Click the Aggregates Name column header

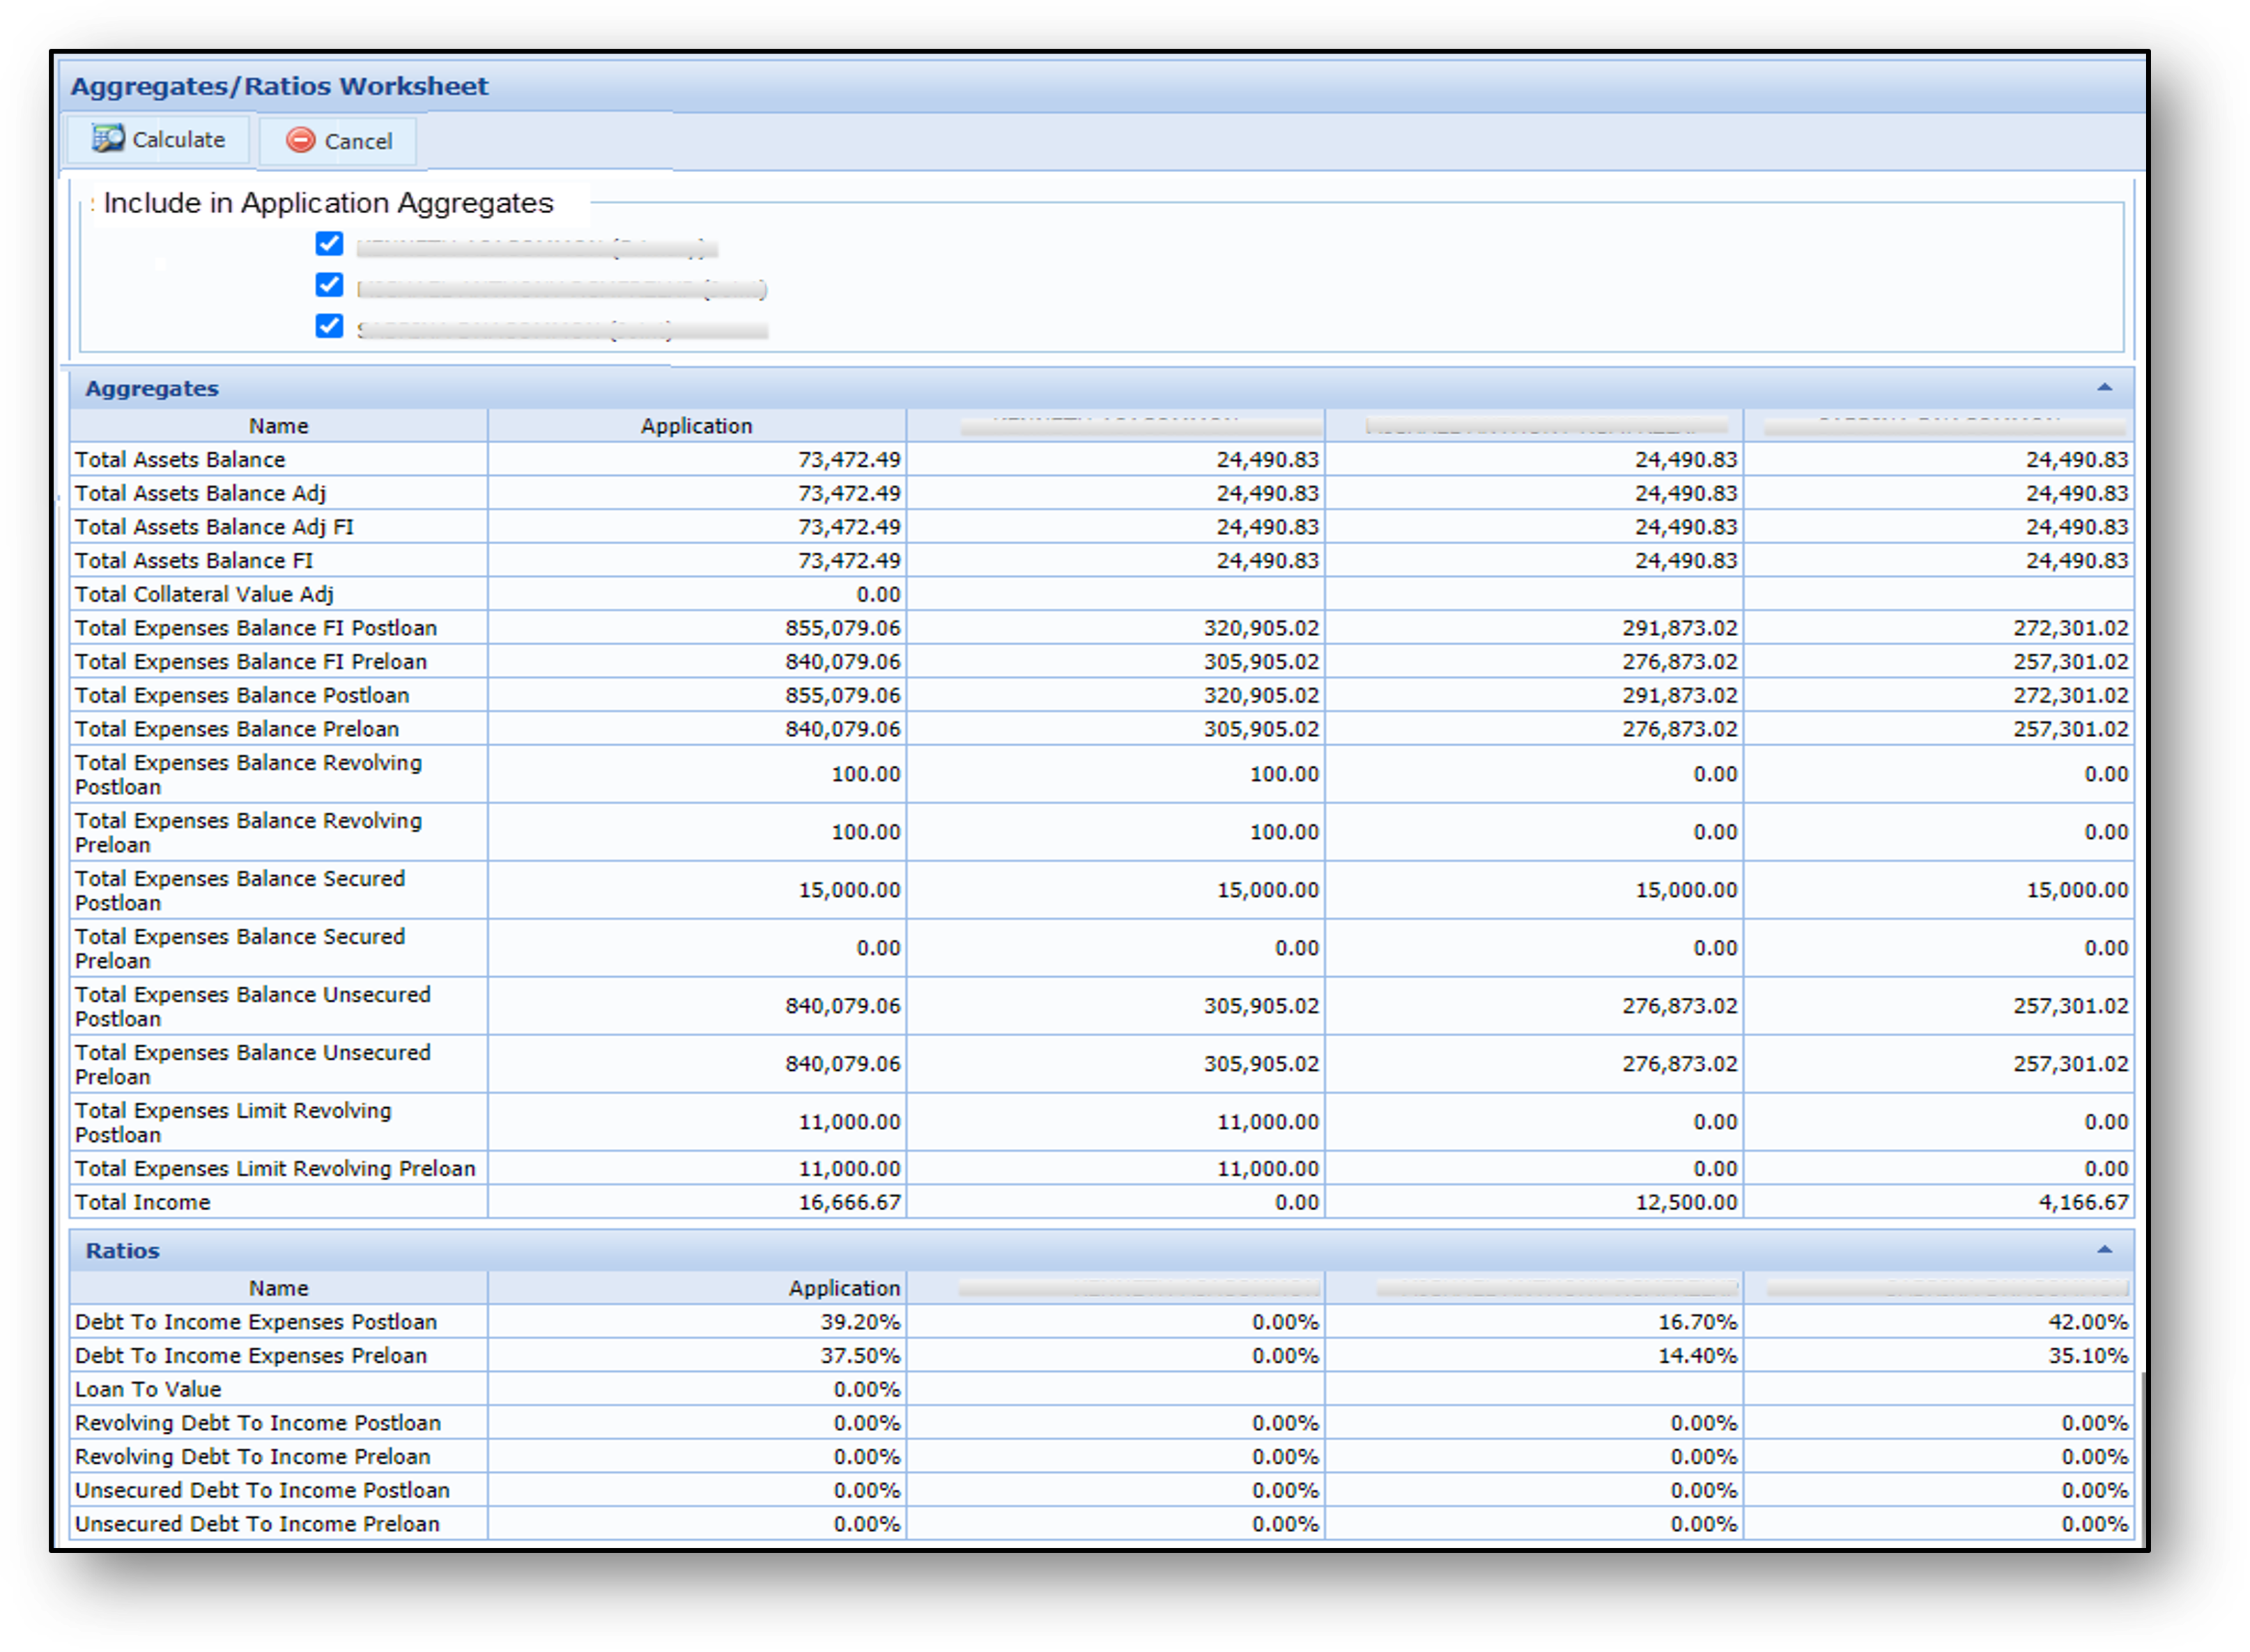278,426
